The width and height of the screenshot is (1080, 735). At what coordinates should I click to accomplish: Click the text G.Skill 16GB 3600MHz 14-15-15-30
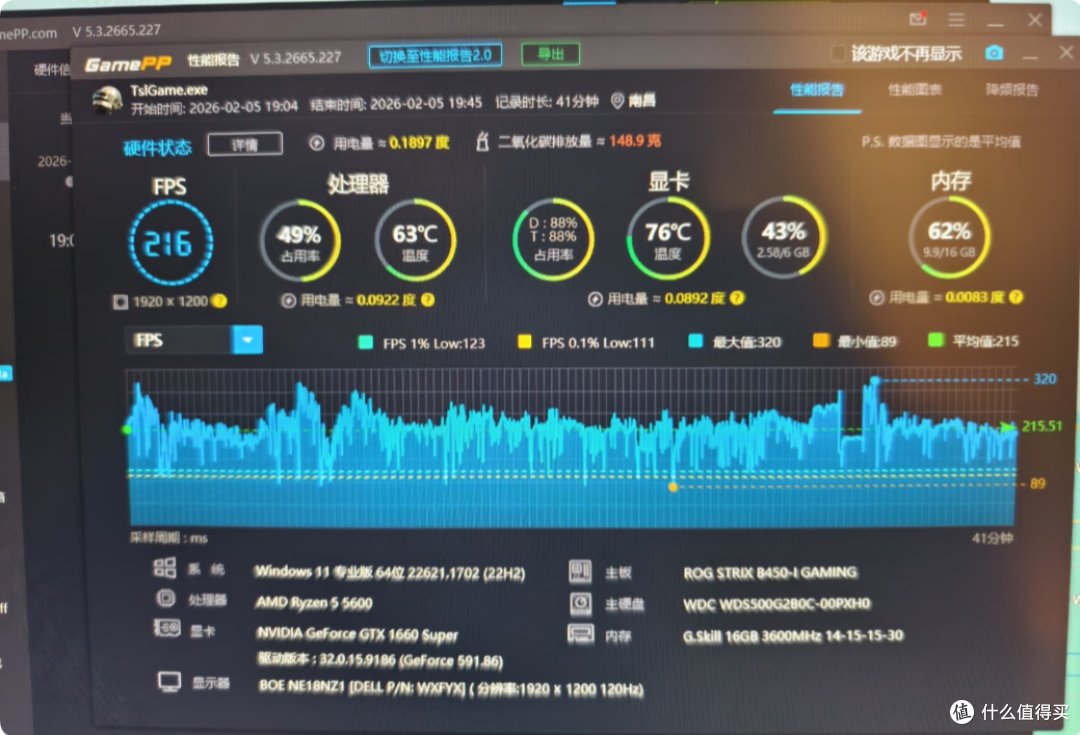tap(793, 635)
